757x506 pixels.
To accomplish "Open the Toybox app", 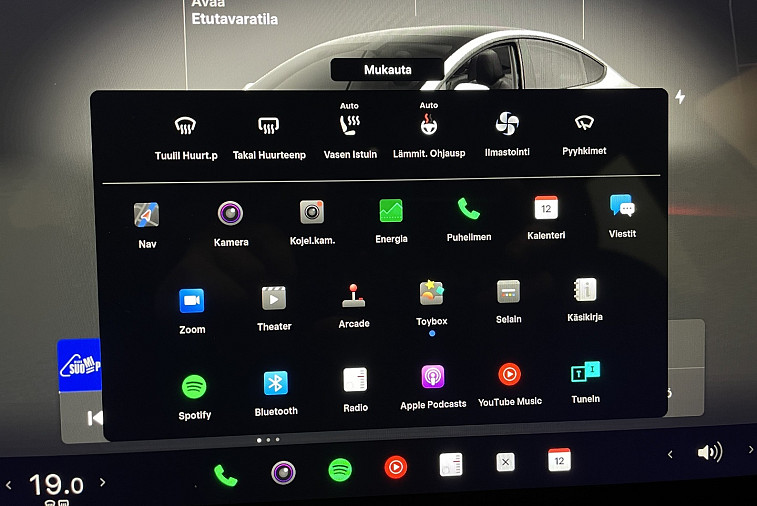I will pos(432,293).
